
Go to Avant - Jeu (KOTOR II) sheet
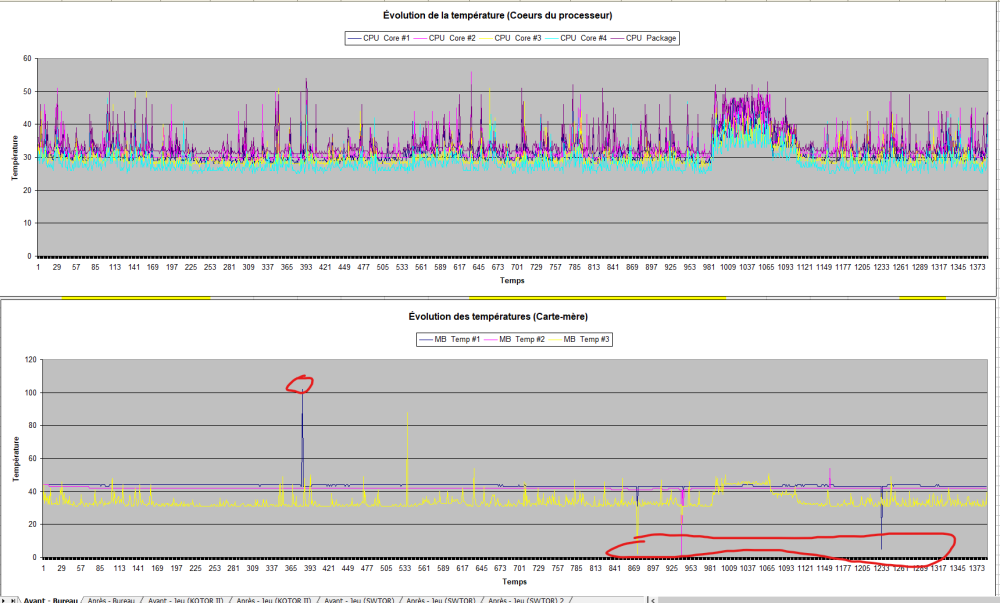pos(186,600)
